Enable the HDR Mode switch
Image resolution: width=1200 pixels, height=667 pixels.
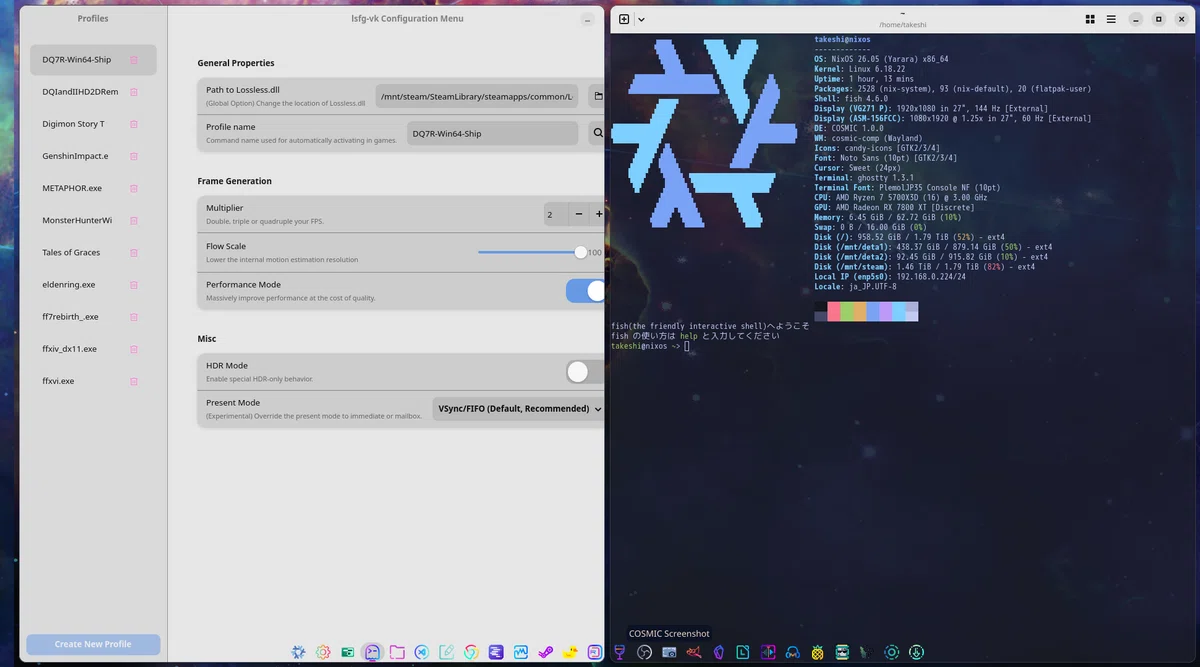coord(586,372)
